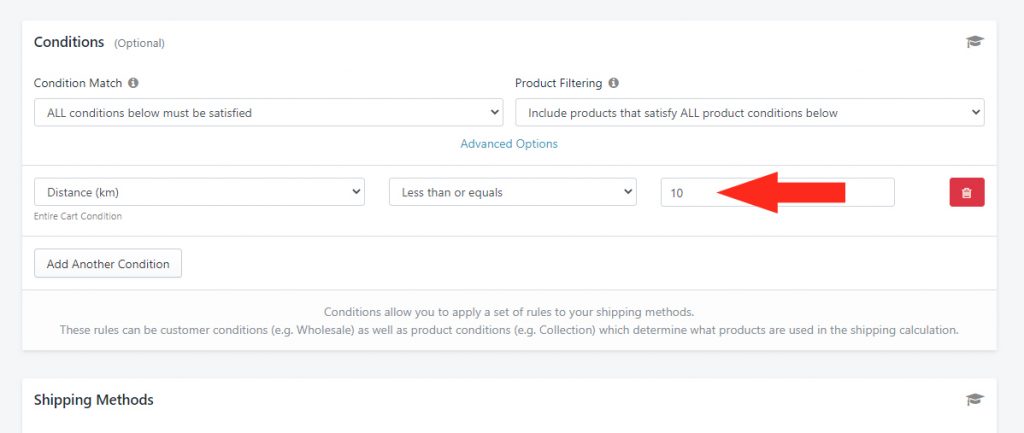The height and width of the screenshot is (433, 1024).
Task: Click the Condition Match info icon
Action: point(133,83)
